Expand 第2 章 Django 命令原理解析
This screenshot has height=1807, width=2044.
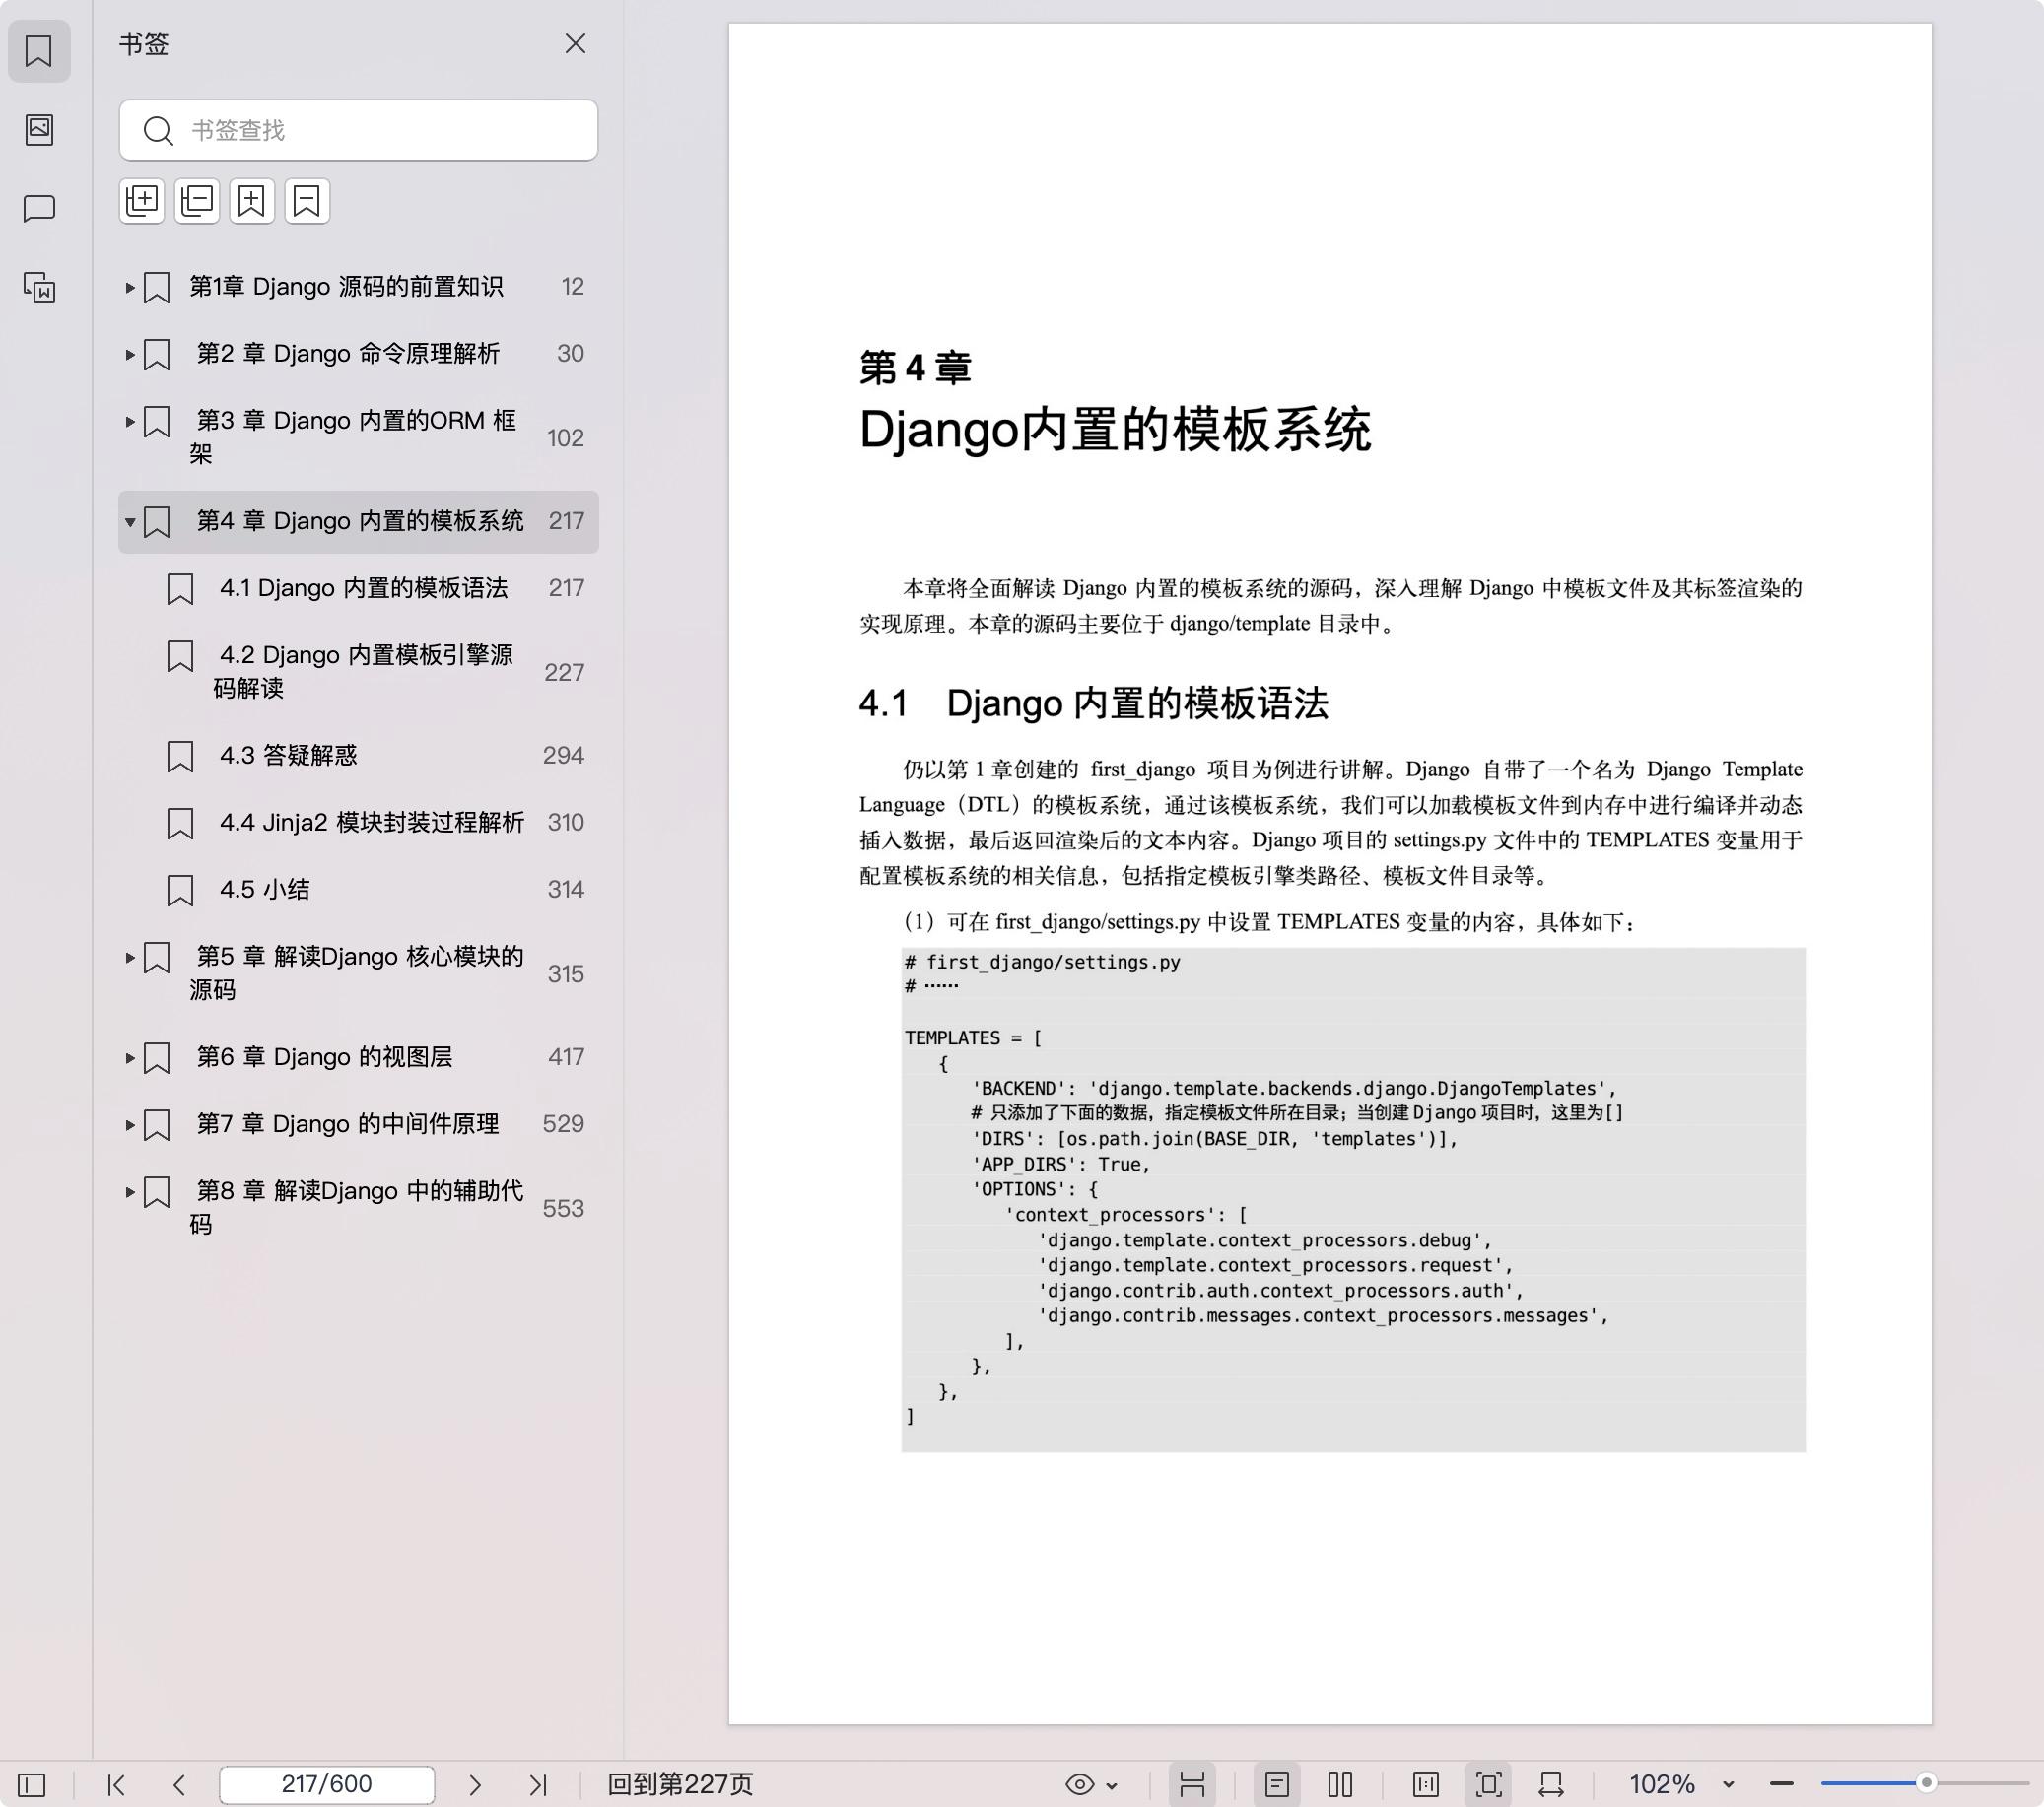[130, 355]
